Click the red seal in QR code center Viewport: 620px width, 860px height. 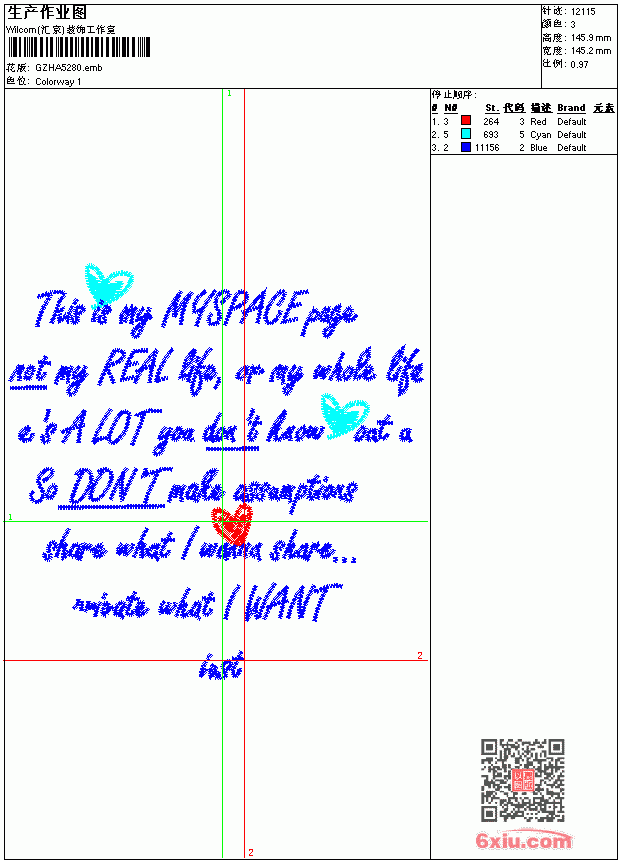[523, 780]
